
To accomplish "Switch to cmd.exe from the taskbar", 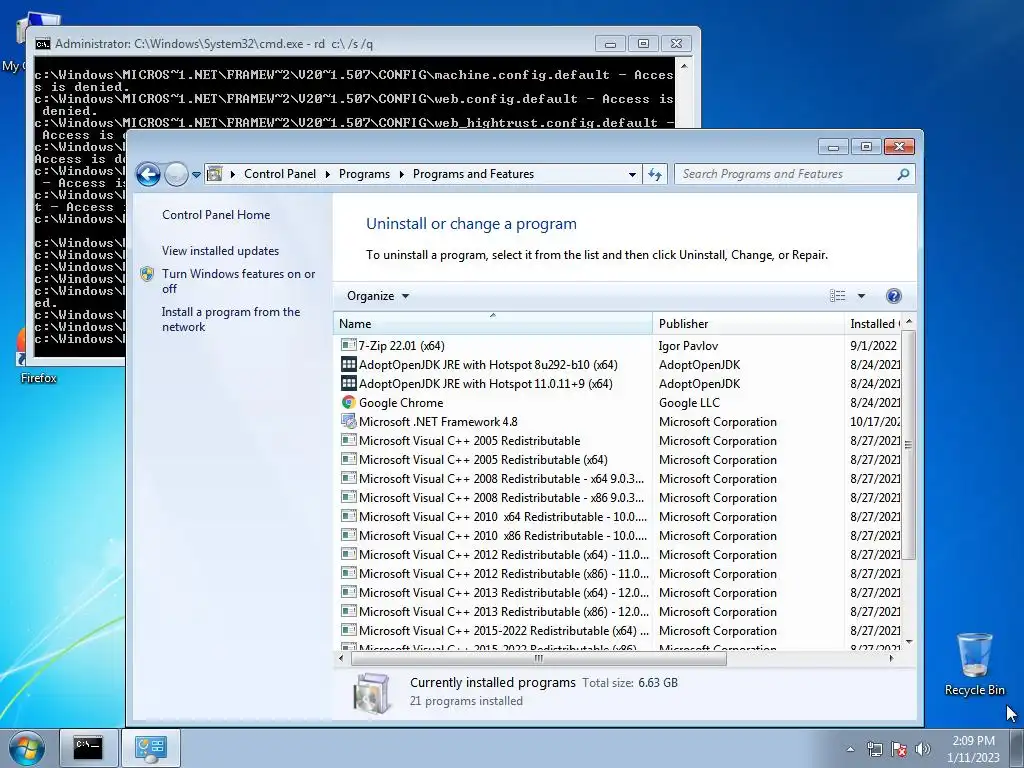I will (x=88, y=748).
